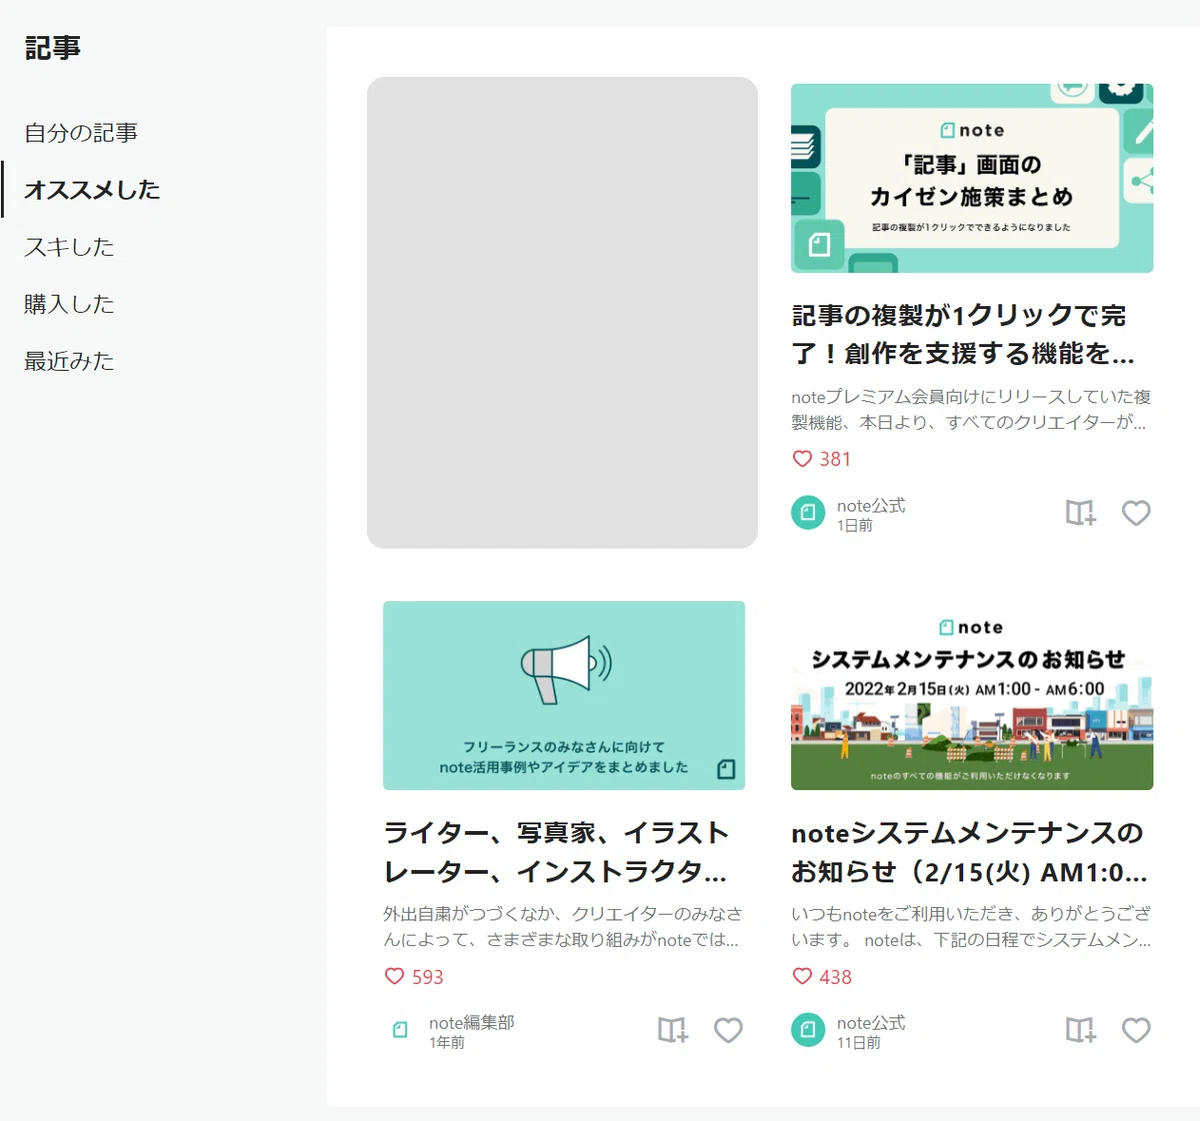Screen dimensions: 1200x1121
Task: Open the フリーランス megaphone thumbnail
Action: [x=564, y=695]
